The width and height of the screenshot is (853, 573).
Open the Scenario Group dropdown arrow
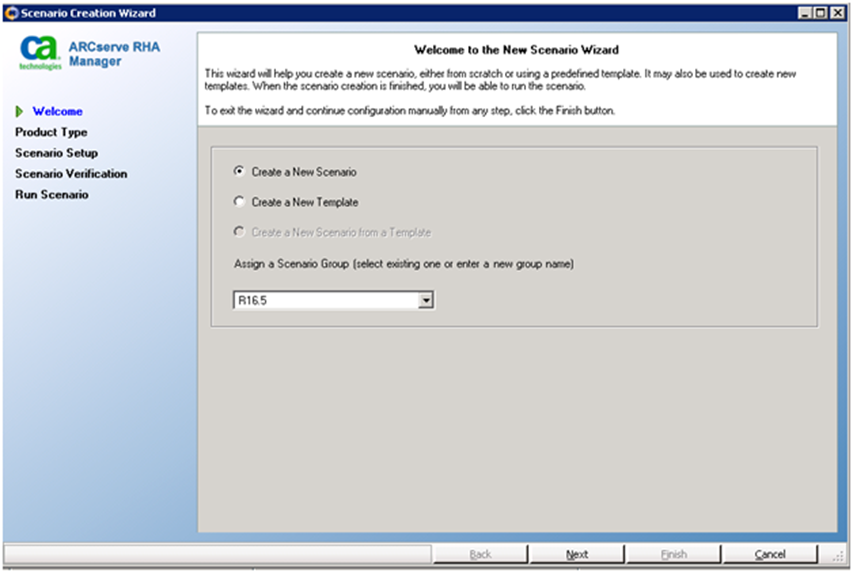pyautogui.click(x=426, y=300)
